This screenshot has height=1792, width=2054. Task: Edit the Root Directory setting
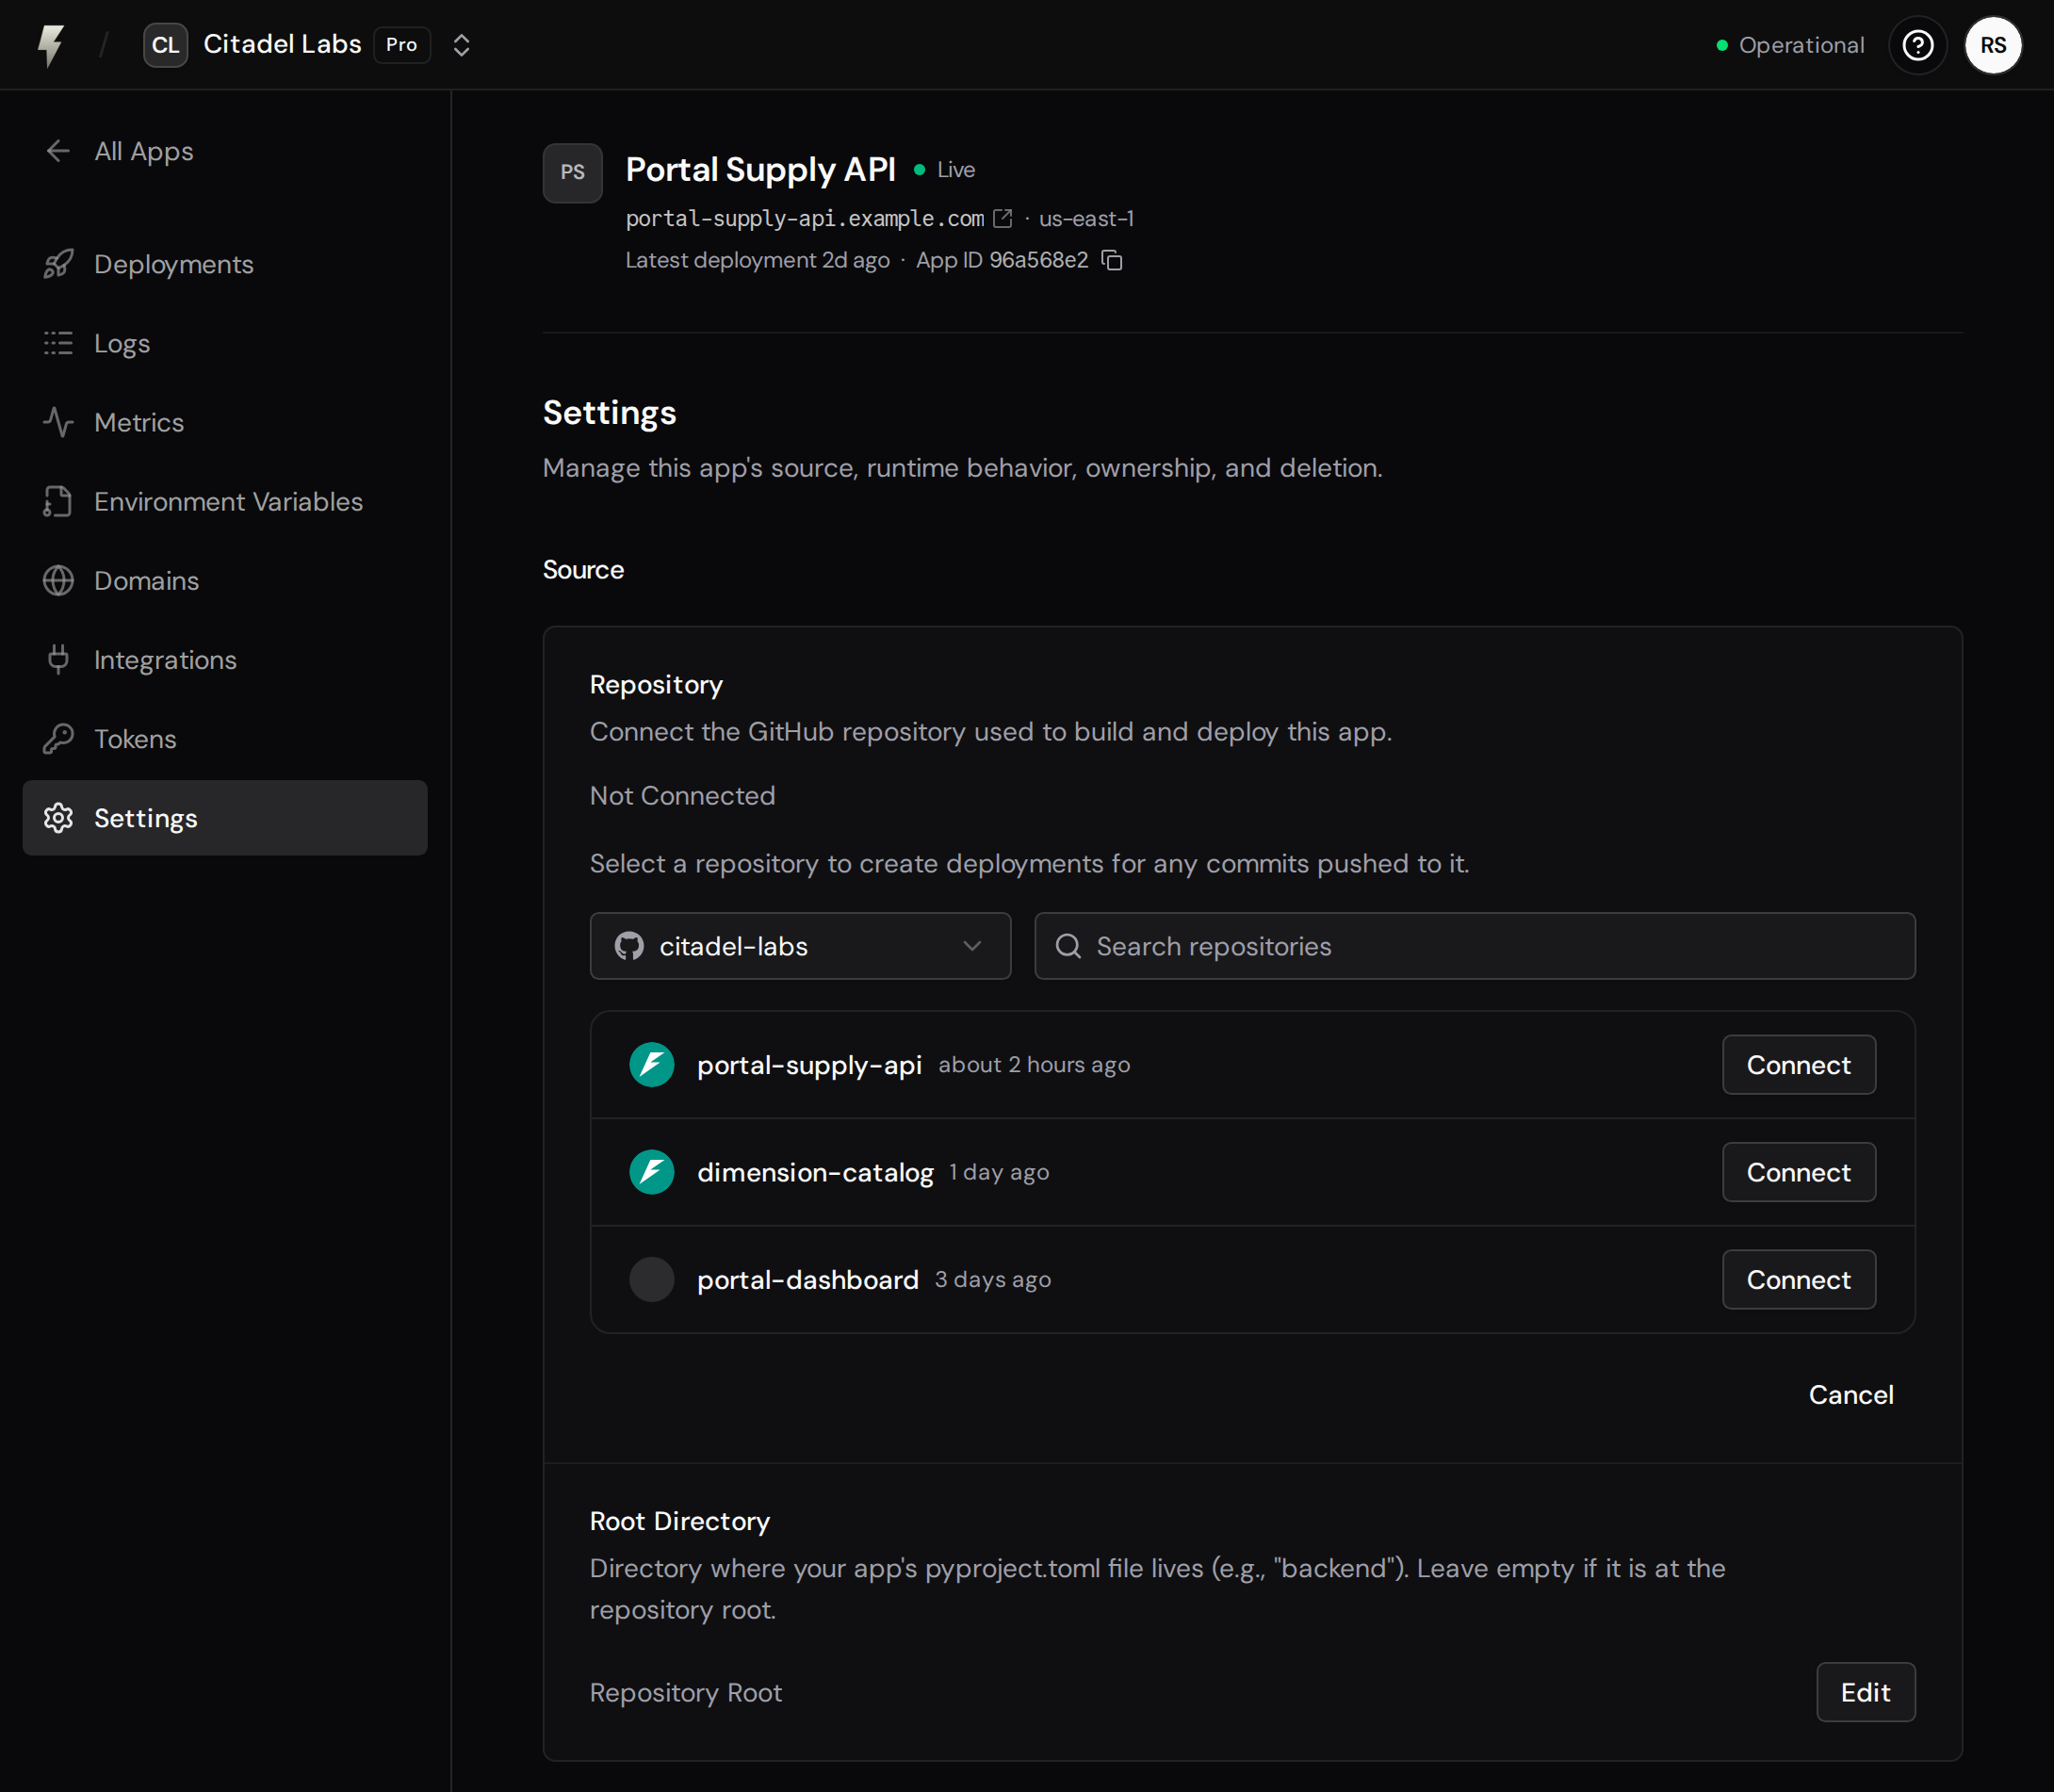(x=1865, y=1692)
